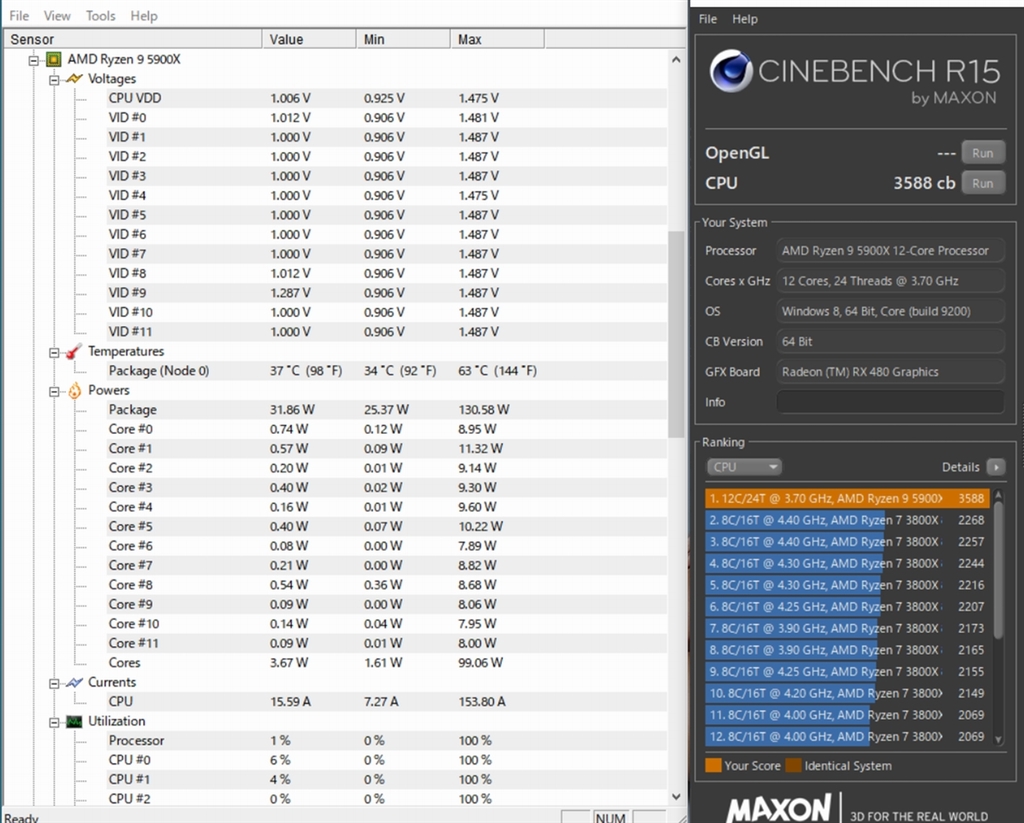1024x823 pixels.
Task: Click the Utilization category icon
Action: click(74, 721)
